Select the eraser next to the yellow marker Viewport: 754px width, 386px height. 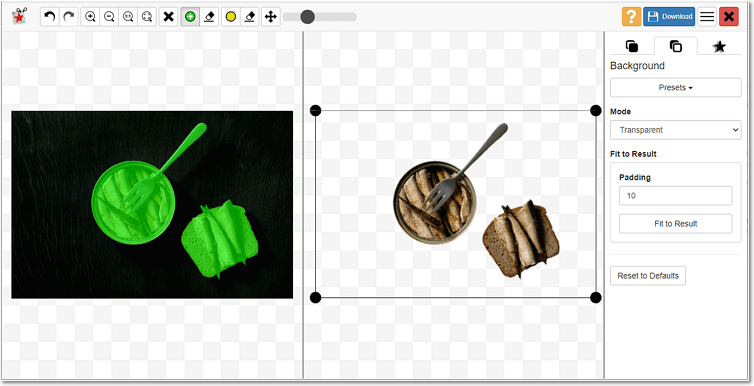point(250,17)
